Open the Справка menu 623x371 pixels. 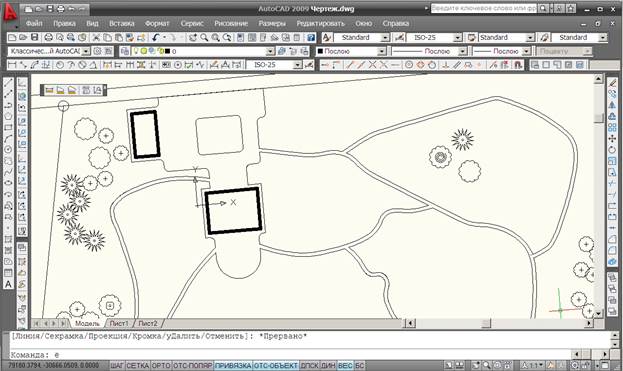click(x=396, y=23)
